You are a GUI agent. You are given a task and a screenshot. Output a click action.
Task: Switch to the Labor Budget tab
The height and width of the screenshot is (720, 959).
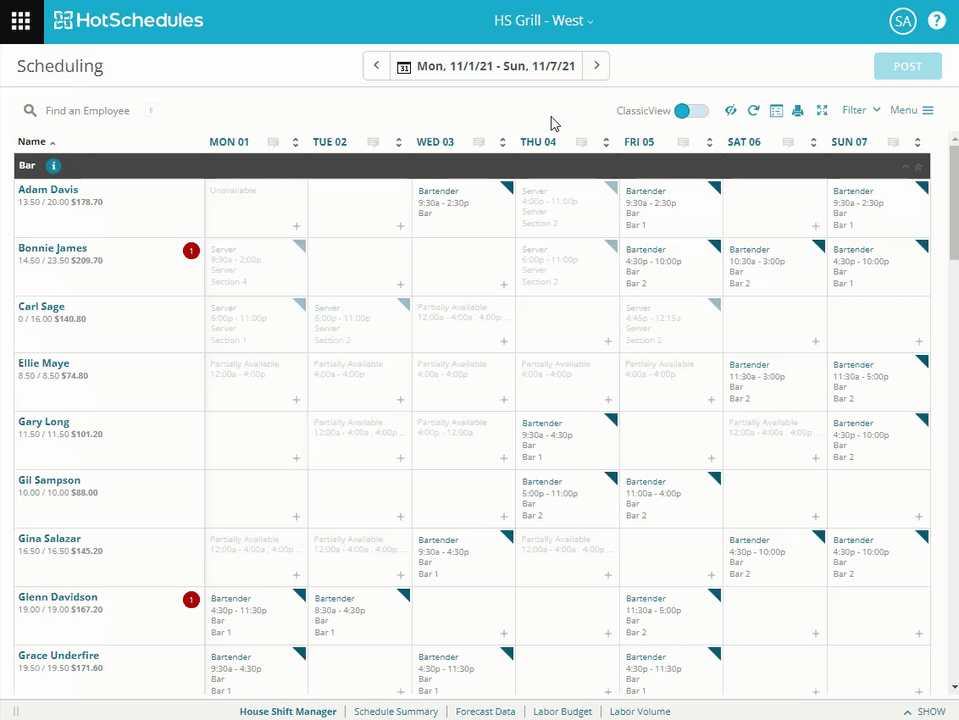pos(564,712)
